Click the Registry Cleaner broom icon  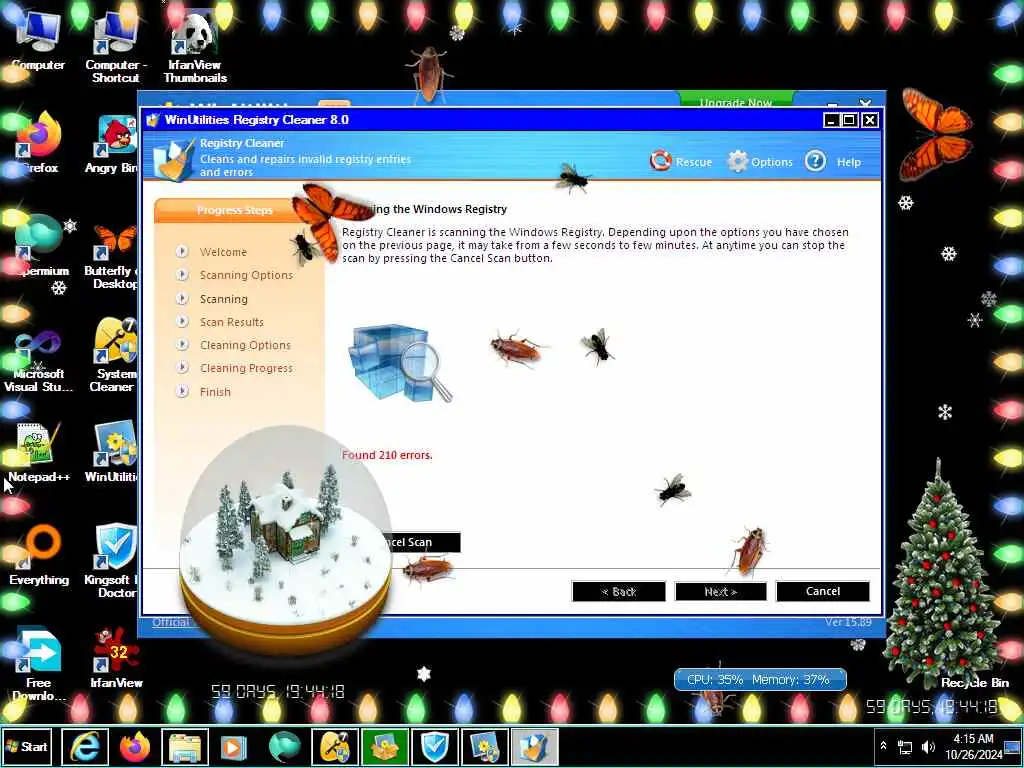tap(174, 160)
